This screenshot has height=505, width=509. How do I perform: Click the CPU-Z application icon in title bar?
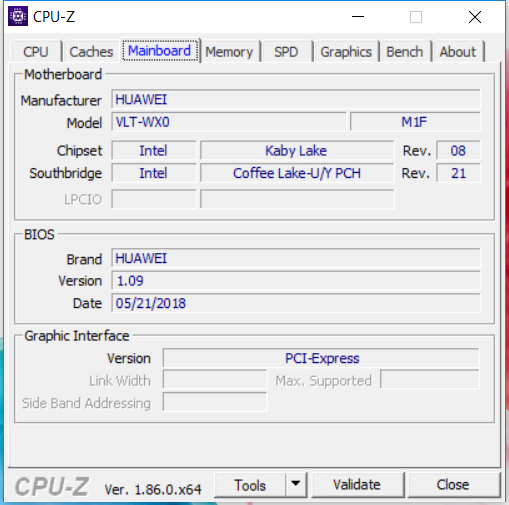(18, 16)
